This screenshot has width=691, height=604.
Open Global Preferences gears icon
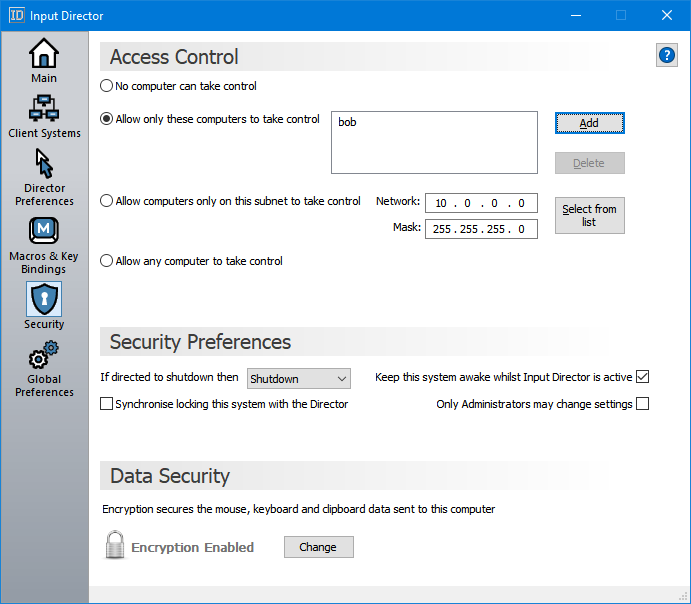pyautogui.click(x=44, y=355)
